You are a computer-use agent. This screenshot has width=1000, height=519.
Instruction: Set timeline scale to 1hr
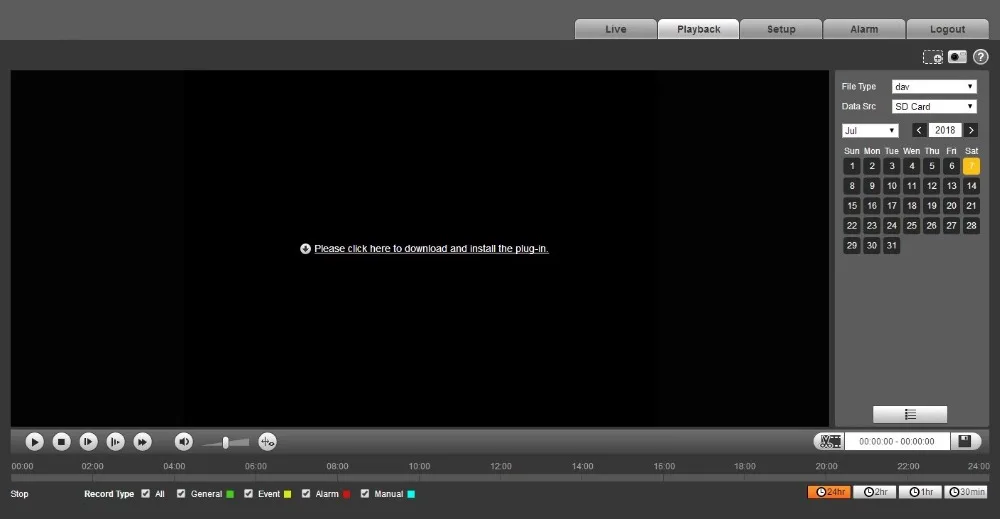920,492
